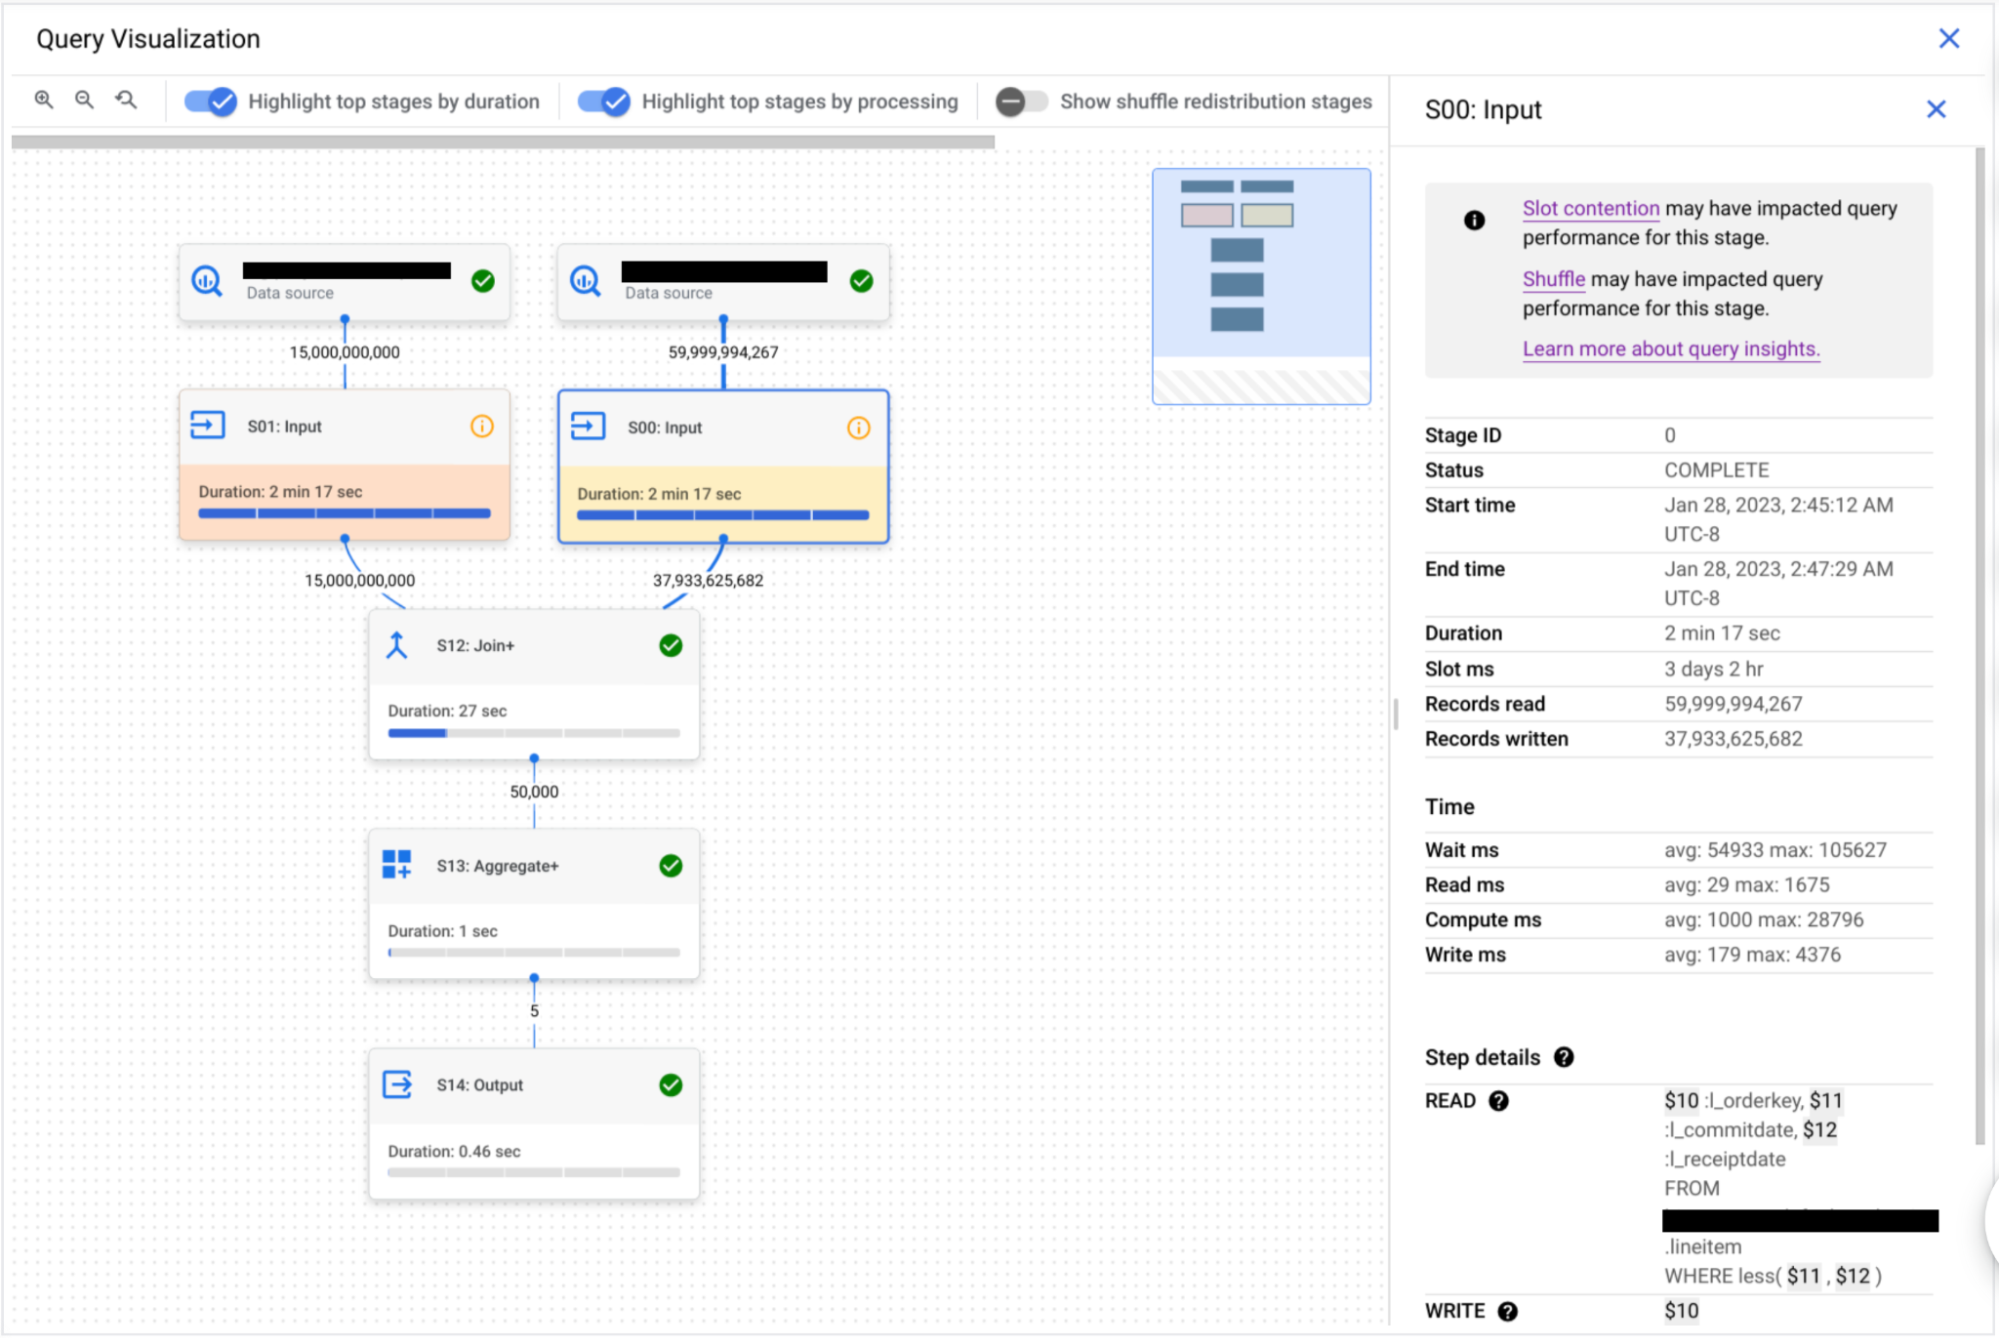
Task: Click the WRITE help icon in step details
Action: 1496,1320
